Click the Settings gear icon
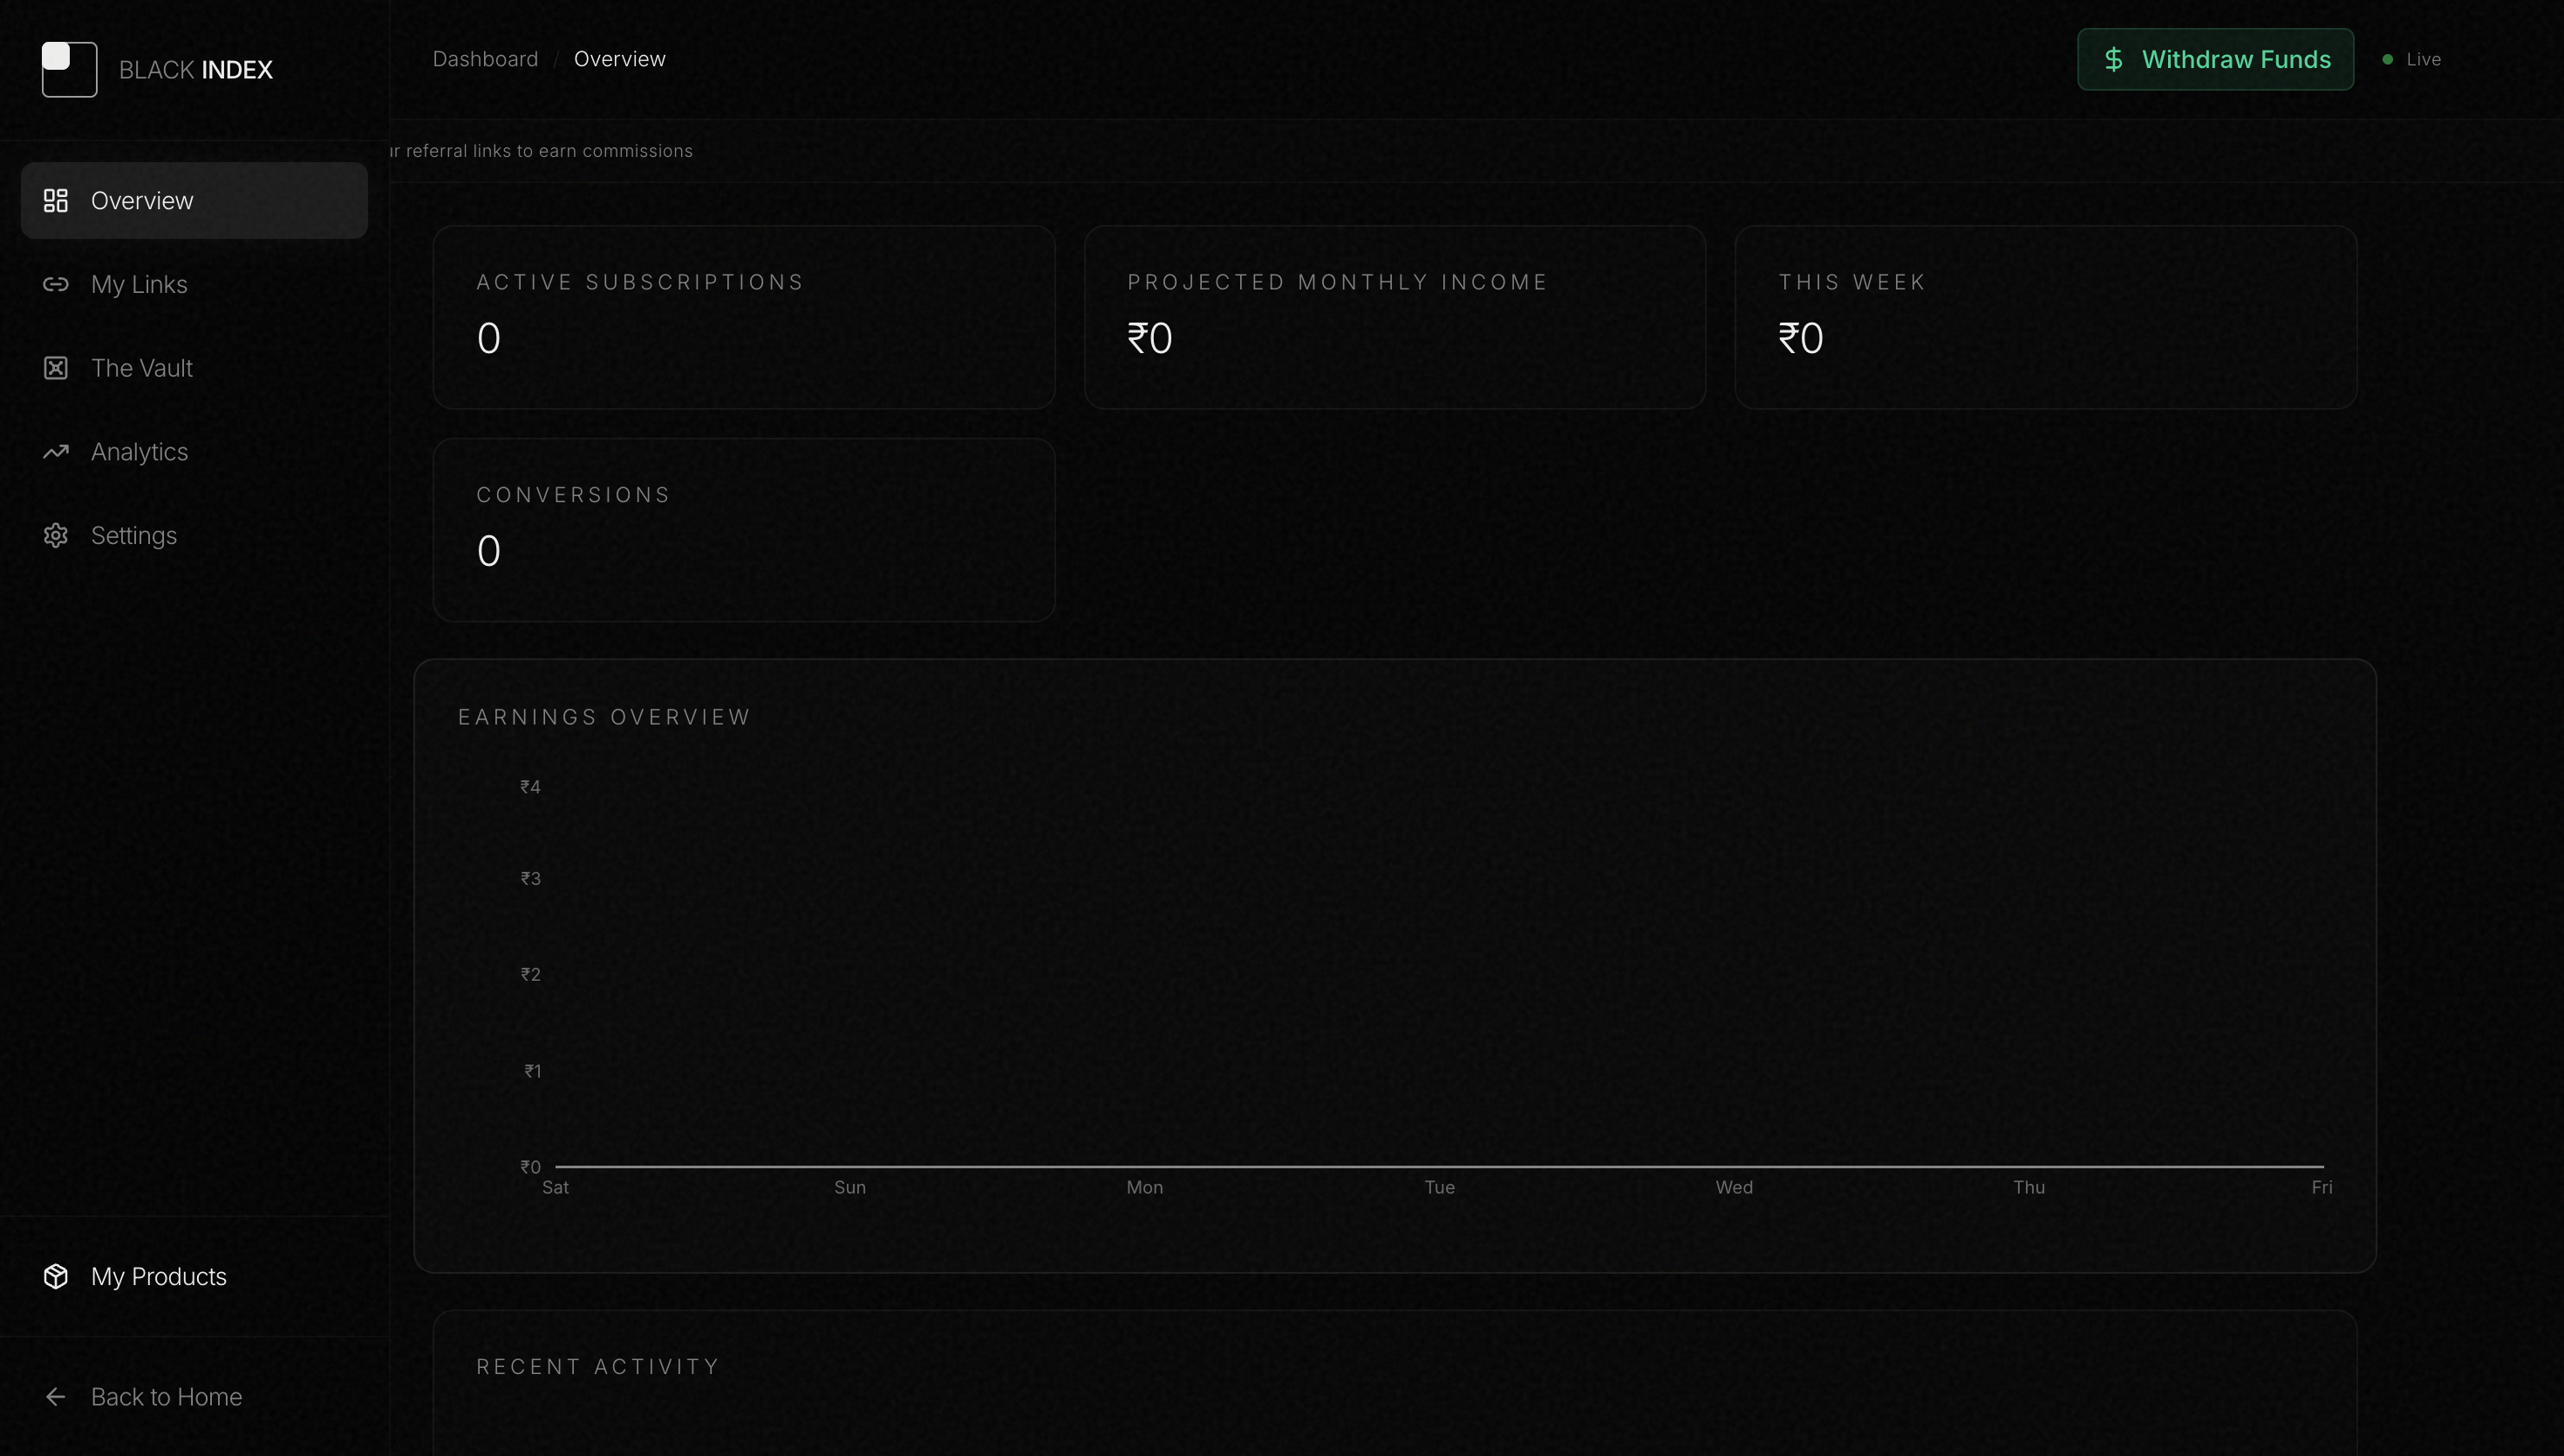The height and width of the screenshot is (1456, 2564). [56, 536]
